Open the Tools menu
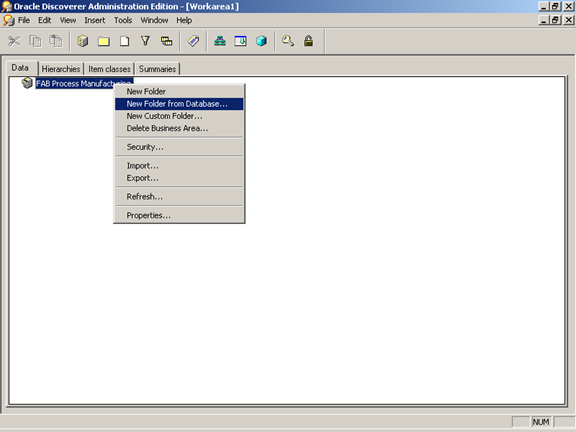576x432 pixels. pyautogui.click(x=123, y=20)
